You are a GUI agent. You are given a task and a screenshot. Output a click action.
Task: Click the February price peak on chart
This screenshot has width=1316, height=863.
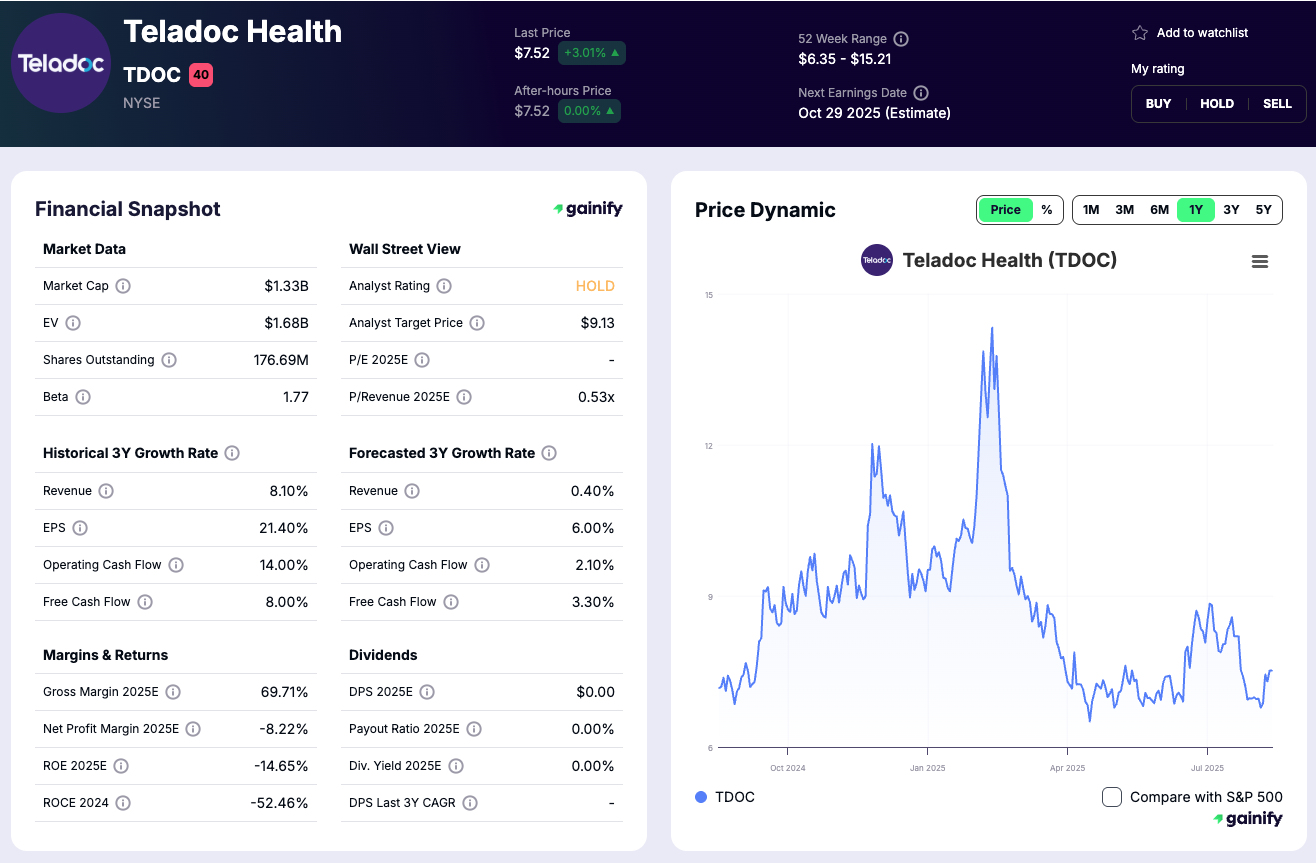992,328
